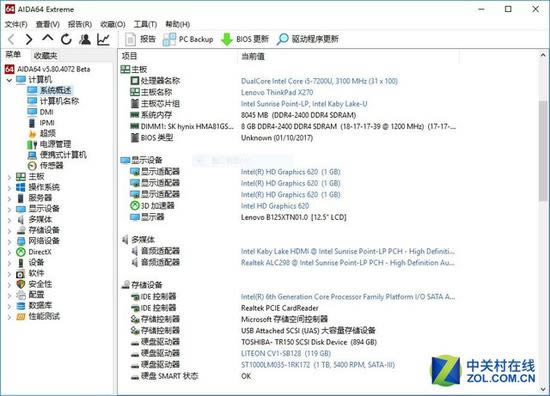Open the 工具(T) menu
The image size is (550, 396).
click(145, 24)
